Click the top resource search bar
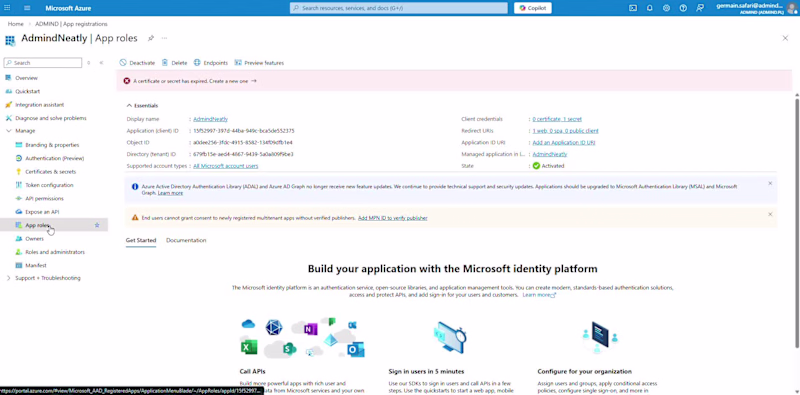 click(399, 8)
